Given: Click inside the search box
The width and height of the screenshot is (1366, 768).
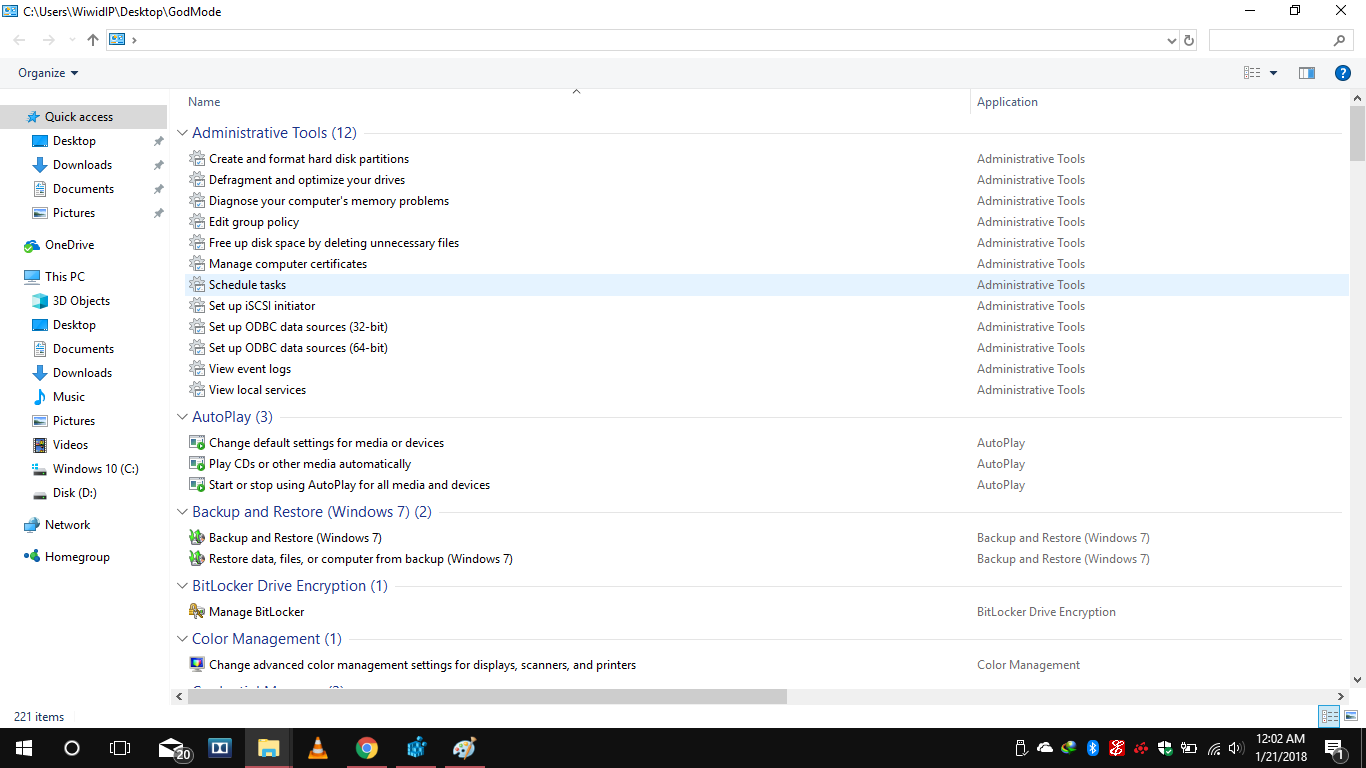Looking at the screenshot, I should 1270,40.
